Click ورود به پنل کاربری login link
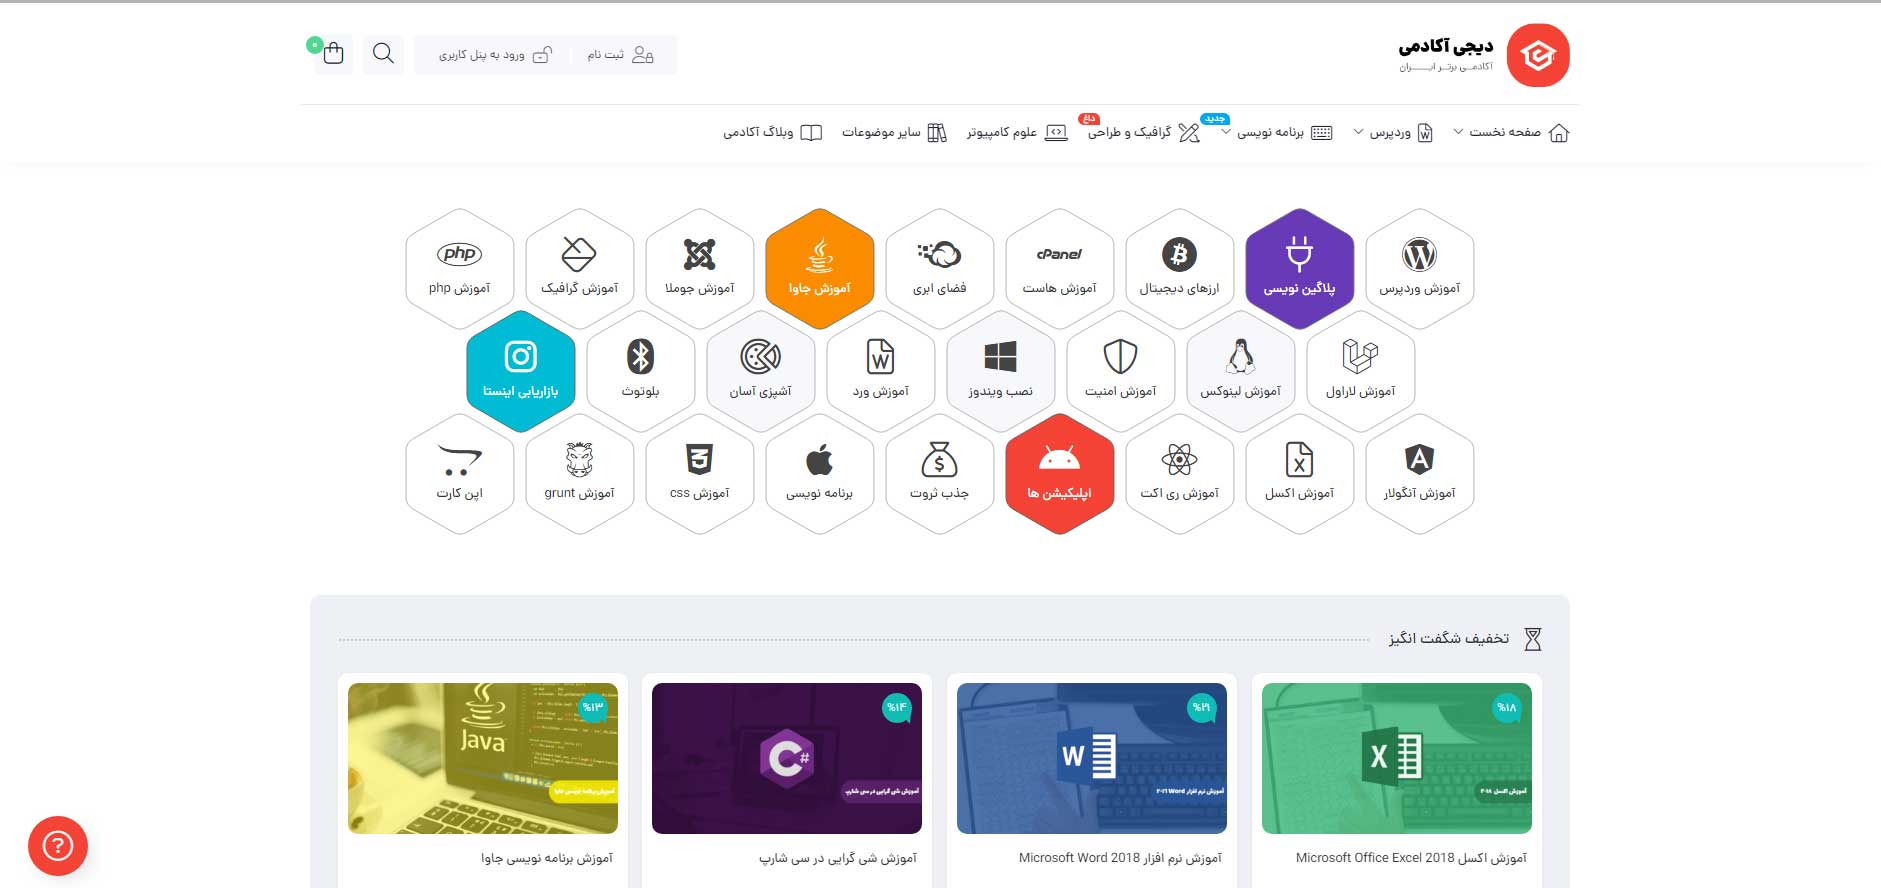This screenshot has height=888, width=1881. pos(495,55)
